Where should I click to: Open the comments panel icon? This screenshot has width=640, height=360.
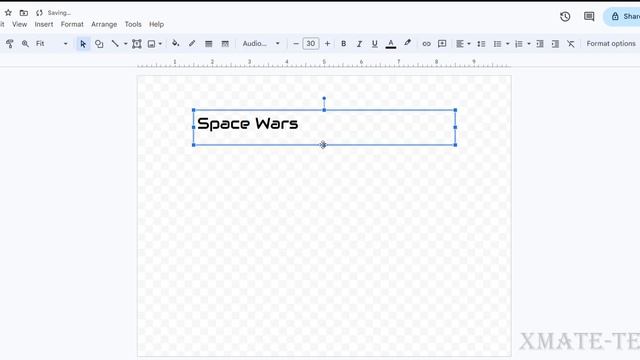(x=589, y=16)
